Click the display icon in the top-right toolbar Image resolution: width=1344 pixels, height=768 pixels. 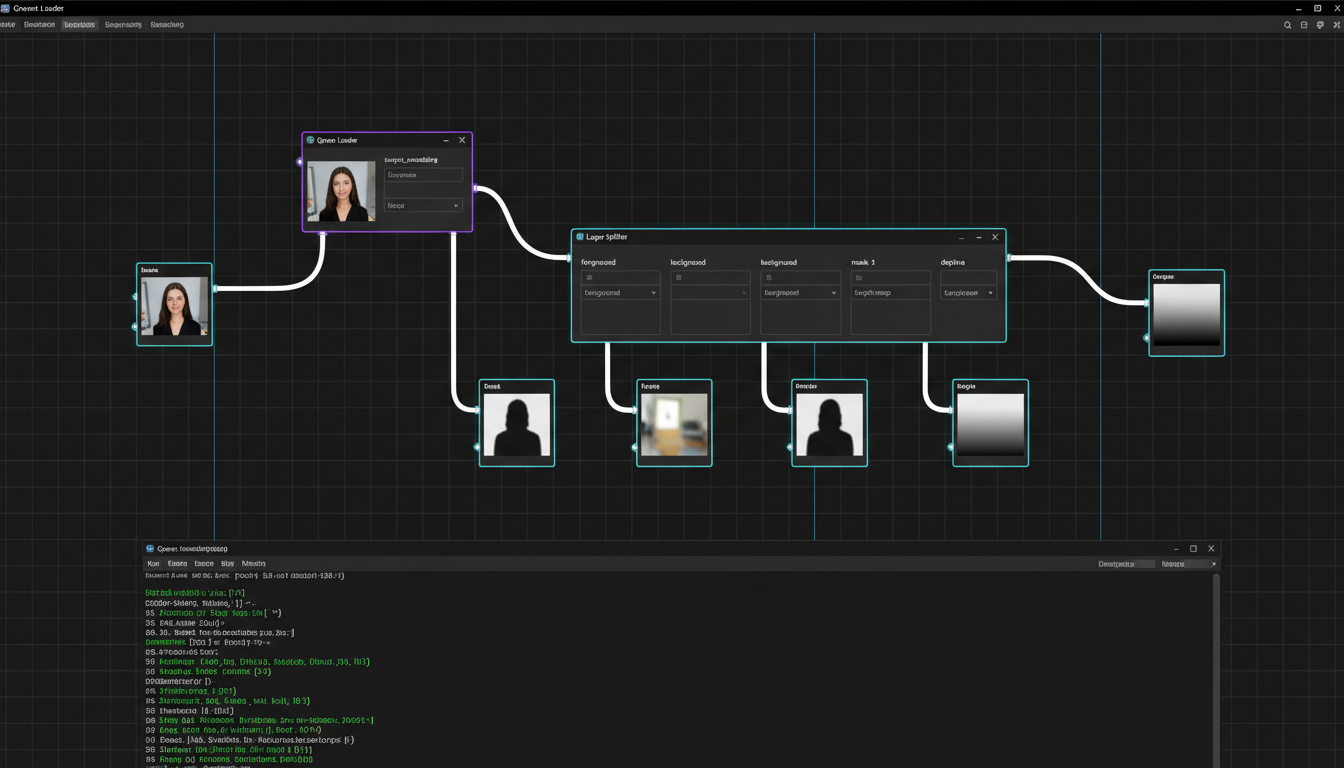[x=1320, y=25]
